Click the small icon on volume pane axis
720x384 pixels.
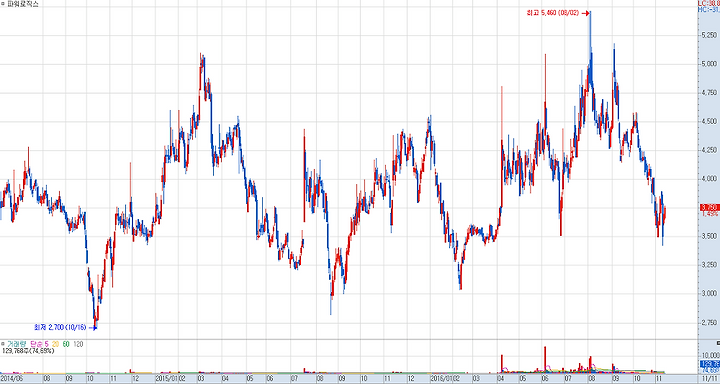(x=717, y=342)
